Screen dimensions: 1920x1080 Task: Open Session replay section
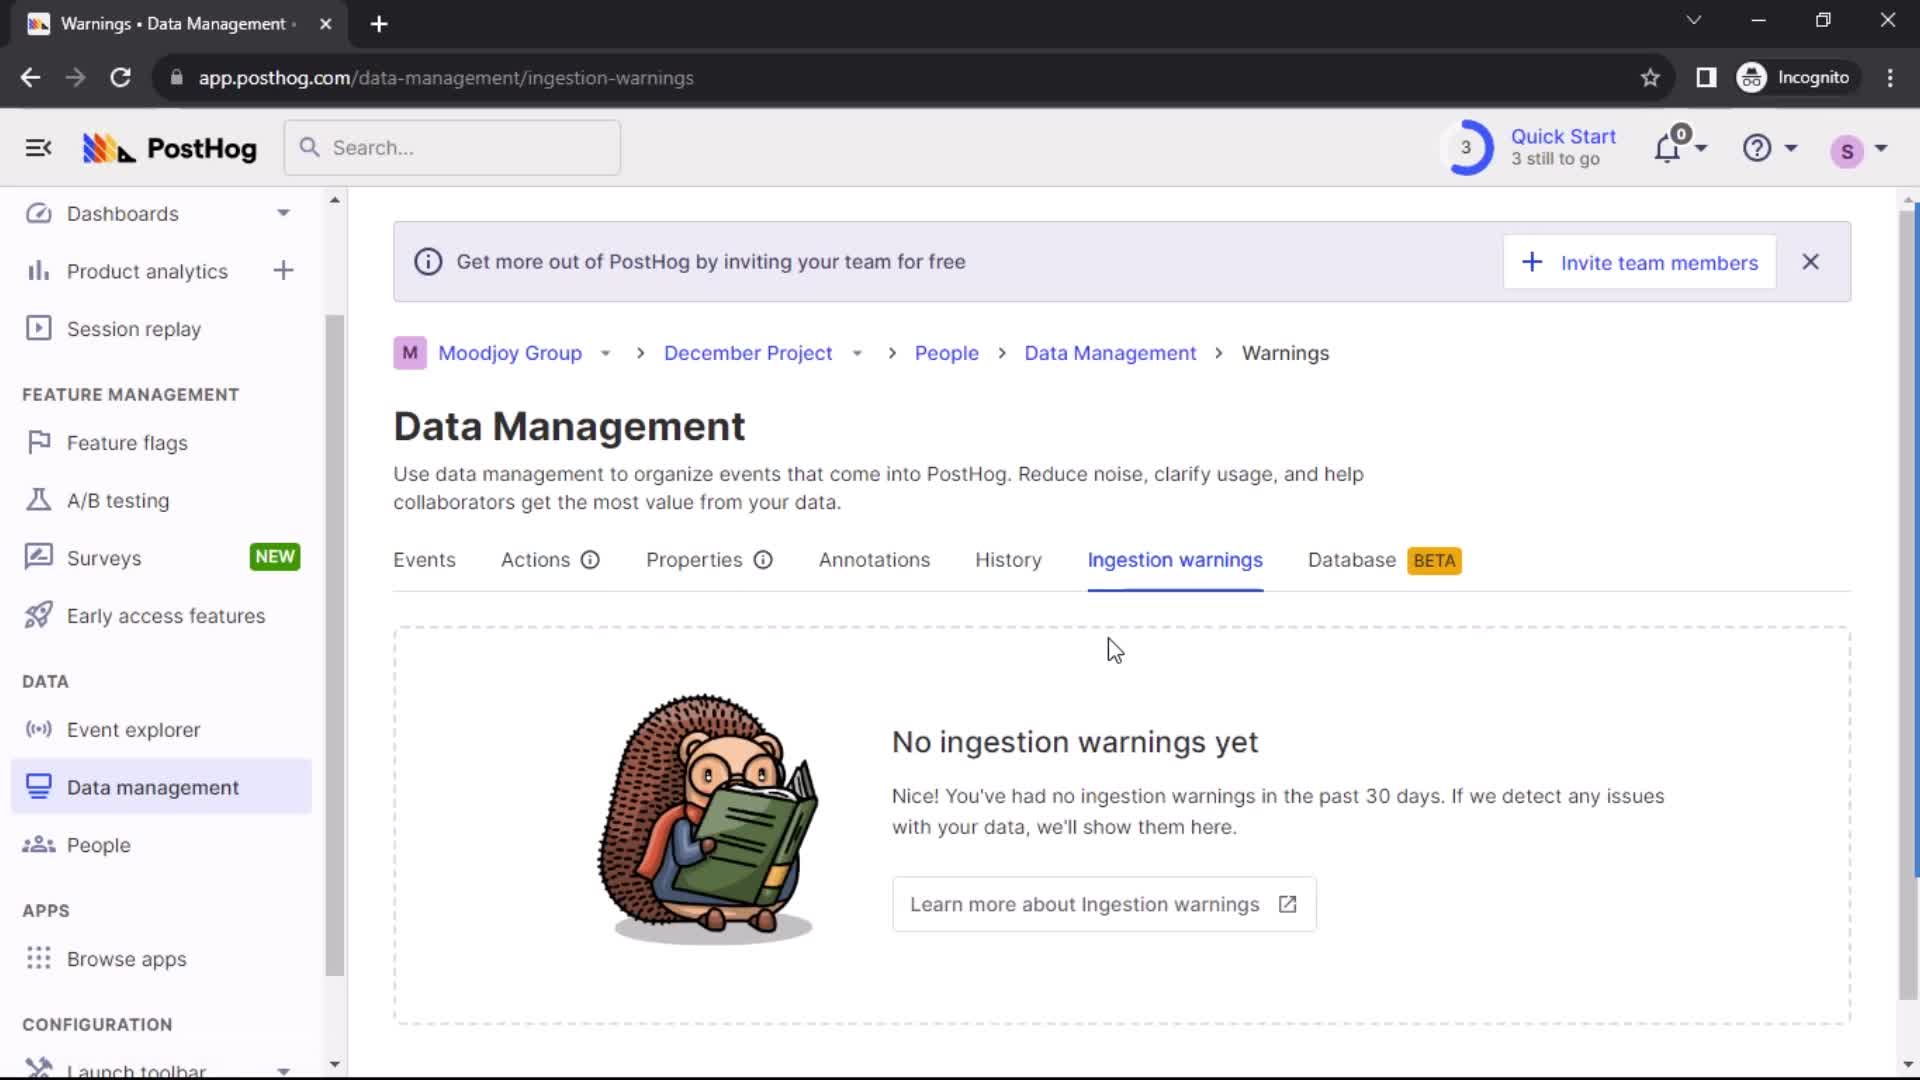point(133,328)
